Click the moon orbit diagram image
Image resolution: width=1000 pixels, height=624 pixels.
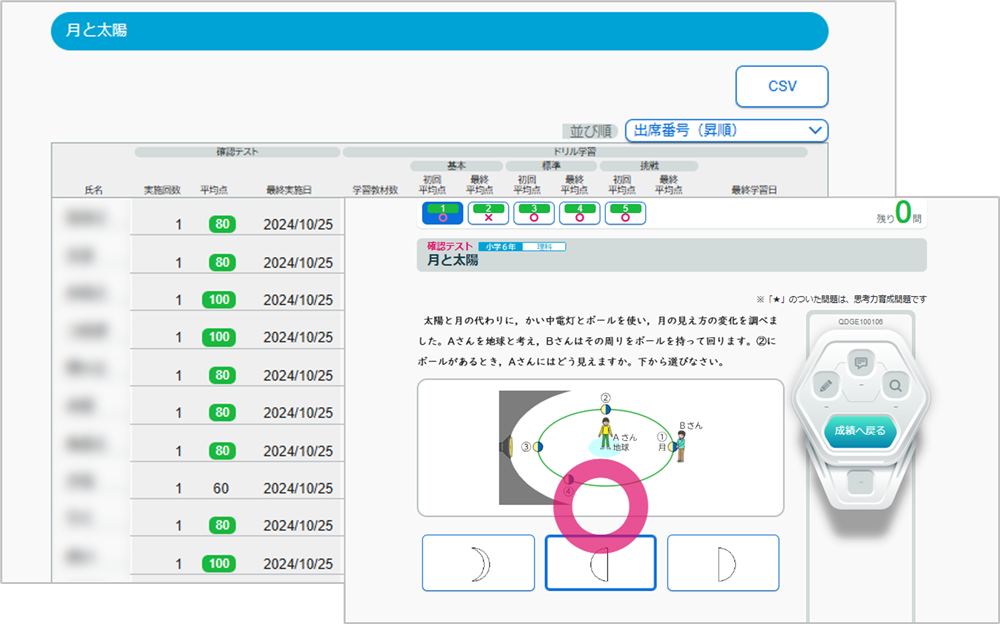pyautogui.click(x=600, y=447)
